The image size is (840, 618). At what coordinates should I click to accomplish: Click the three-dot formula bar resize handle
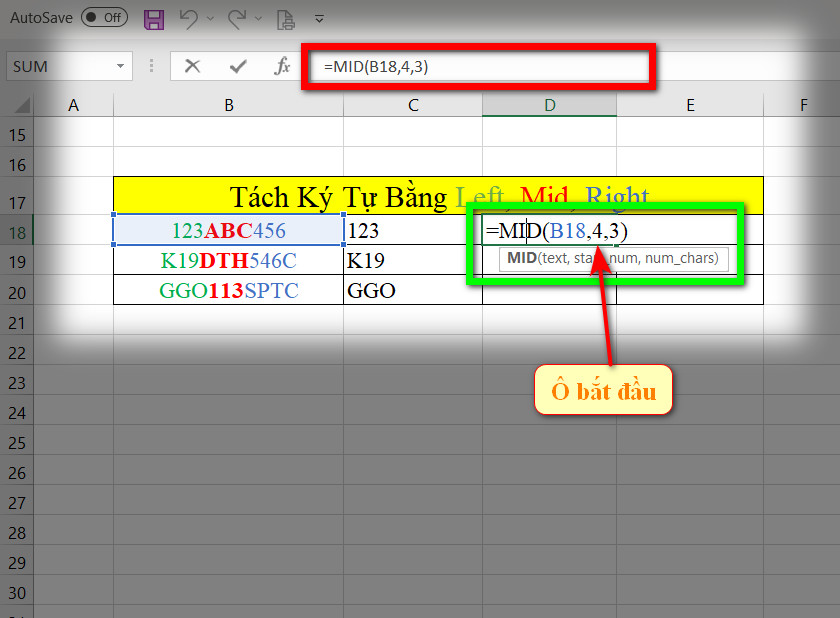(152, 66)
